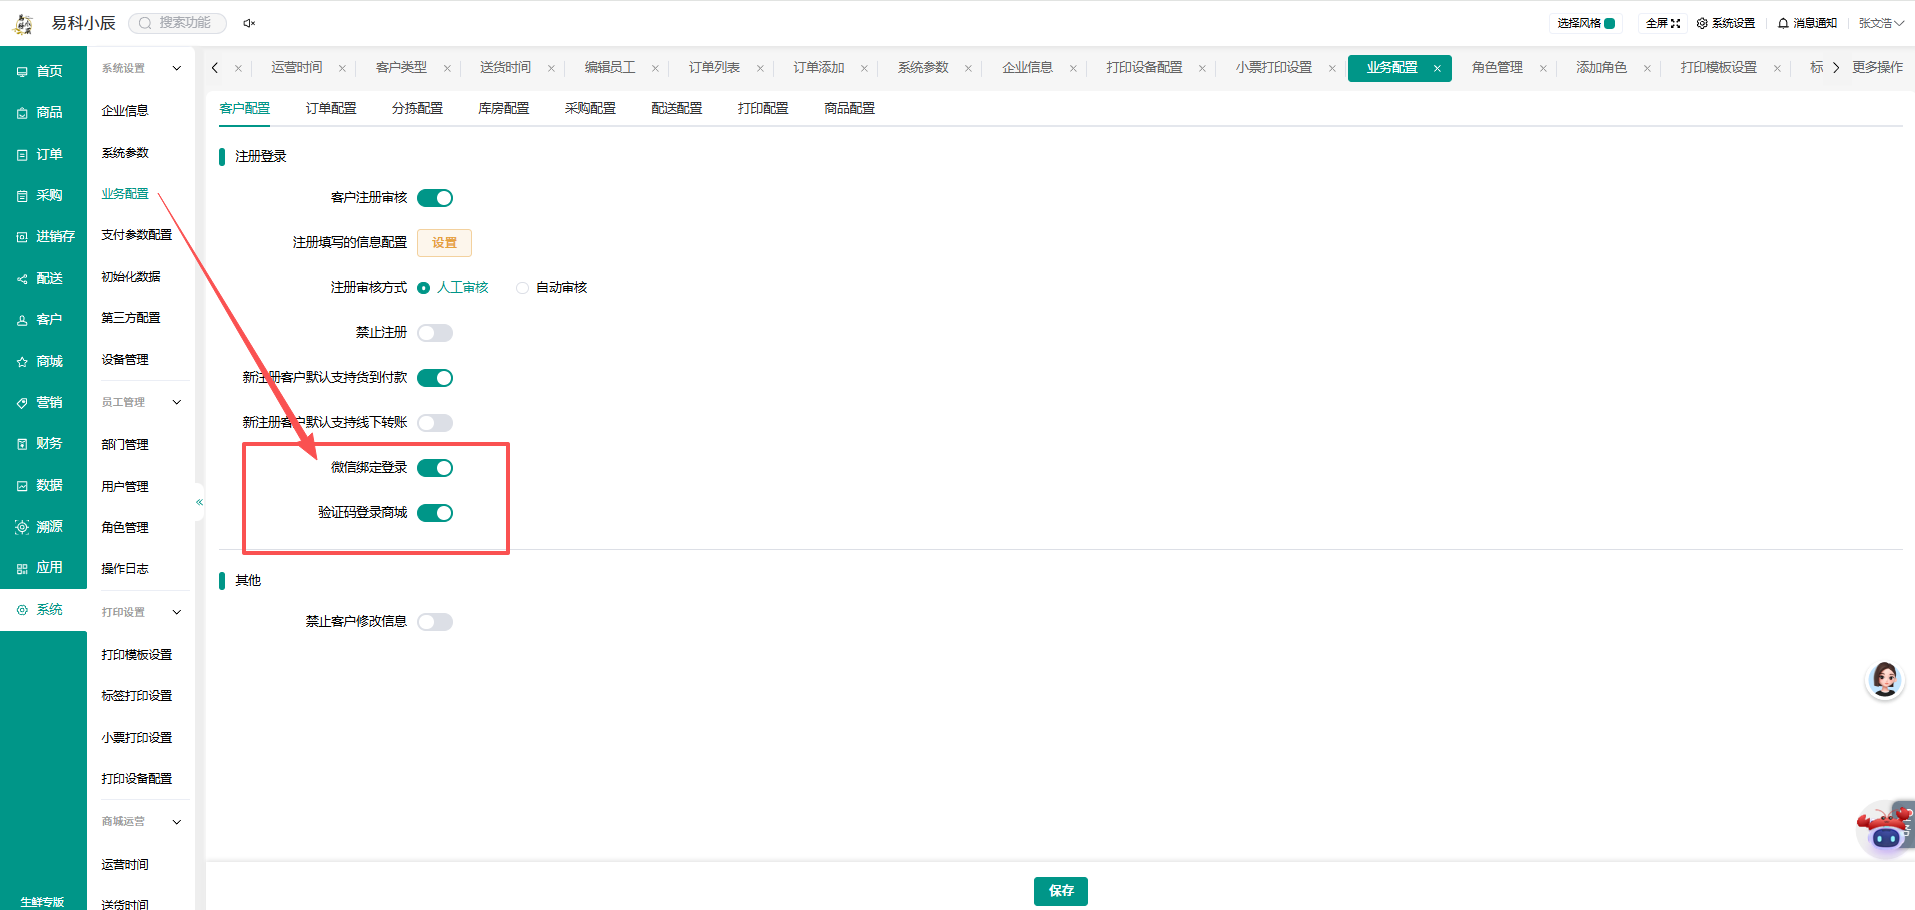Open 客户 section in sidebar
Viewport: 1915px width, 910px height.
point(42,319)
